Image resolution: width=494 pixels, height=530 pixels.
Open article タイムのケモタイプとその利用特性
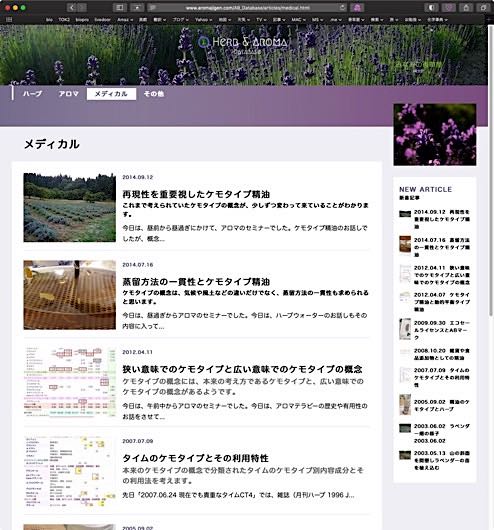(195, 458)
